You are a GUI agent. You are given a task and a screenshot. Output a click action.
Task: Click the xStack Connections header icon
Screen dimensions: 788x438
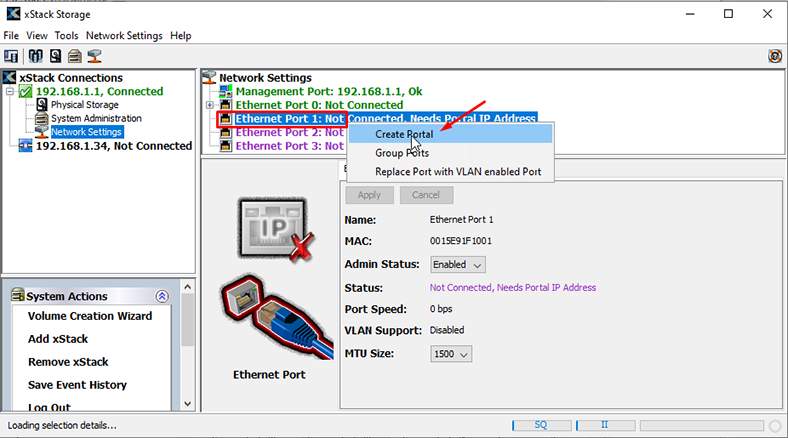tap(10, 77)
